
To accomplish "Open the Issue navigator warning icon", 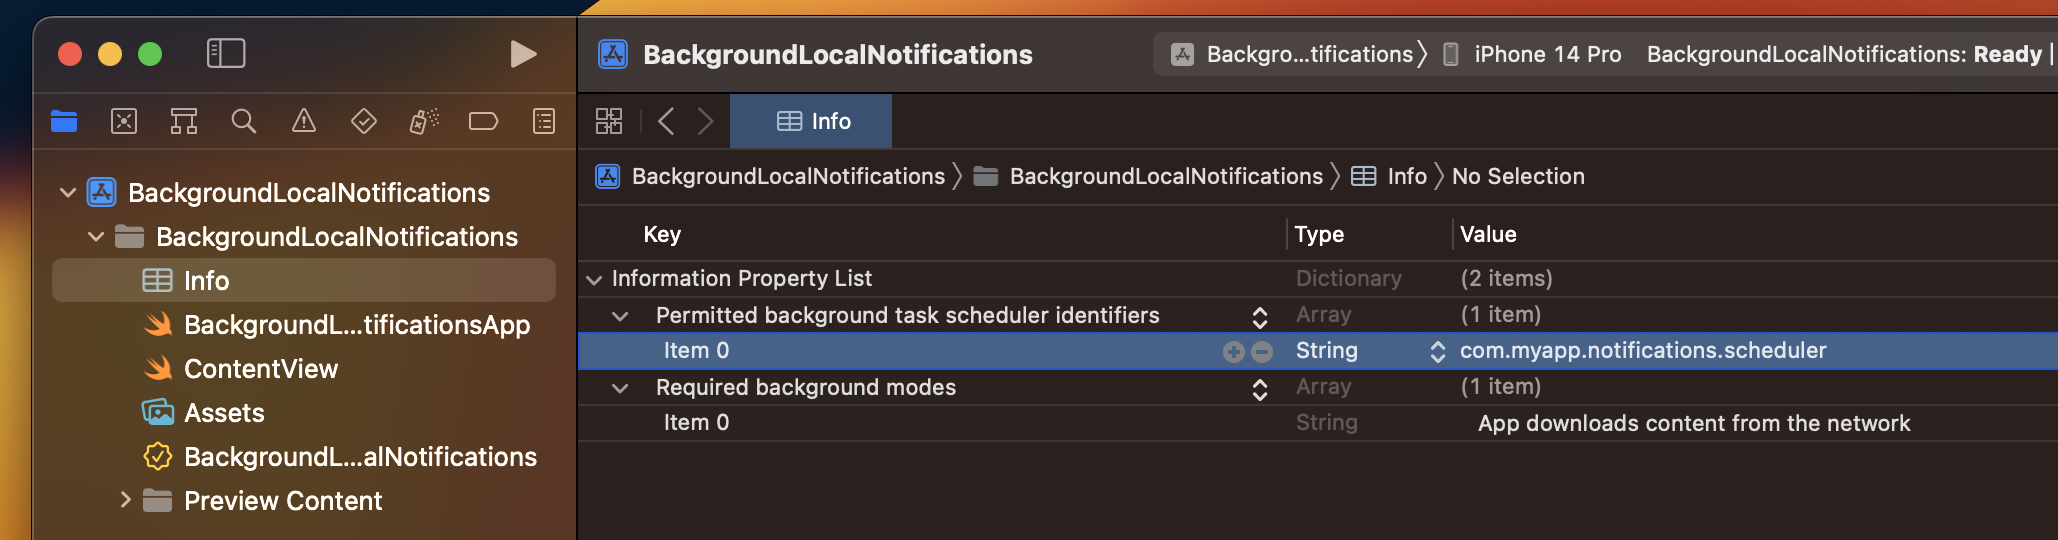I will point(304,121).
